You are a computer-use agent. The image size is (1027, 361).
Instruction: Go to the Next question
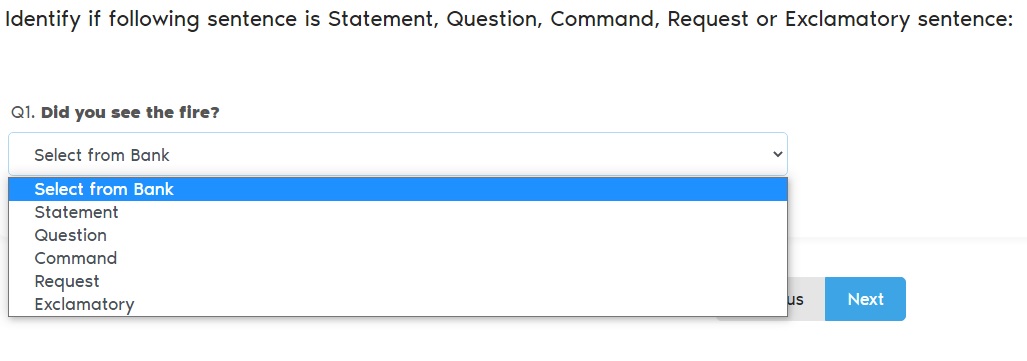865,299
